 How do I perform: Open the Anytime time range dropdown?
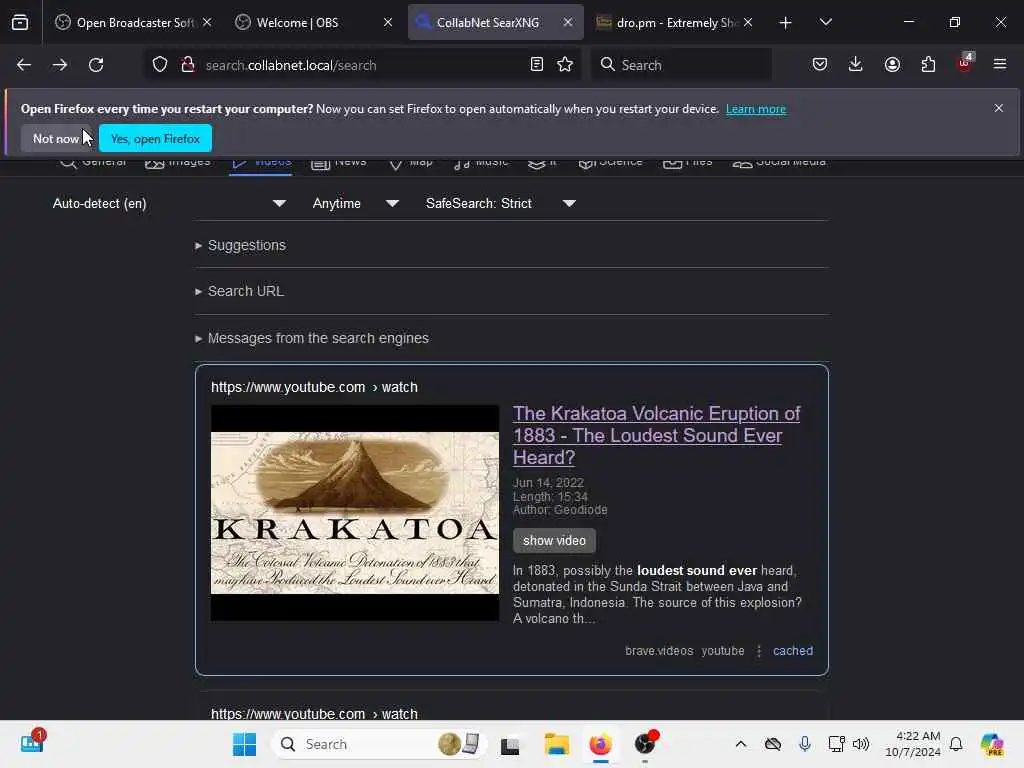point(355,203)
